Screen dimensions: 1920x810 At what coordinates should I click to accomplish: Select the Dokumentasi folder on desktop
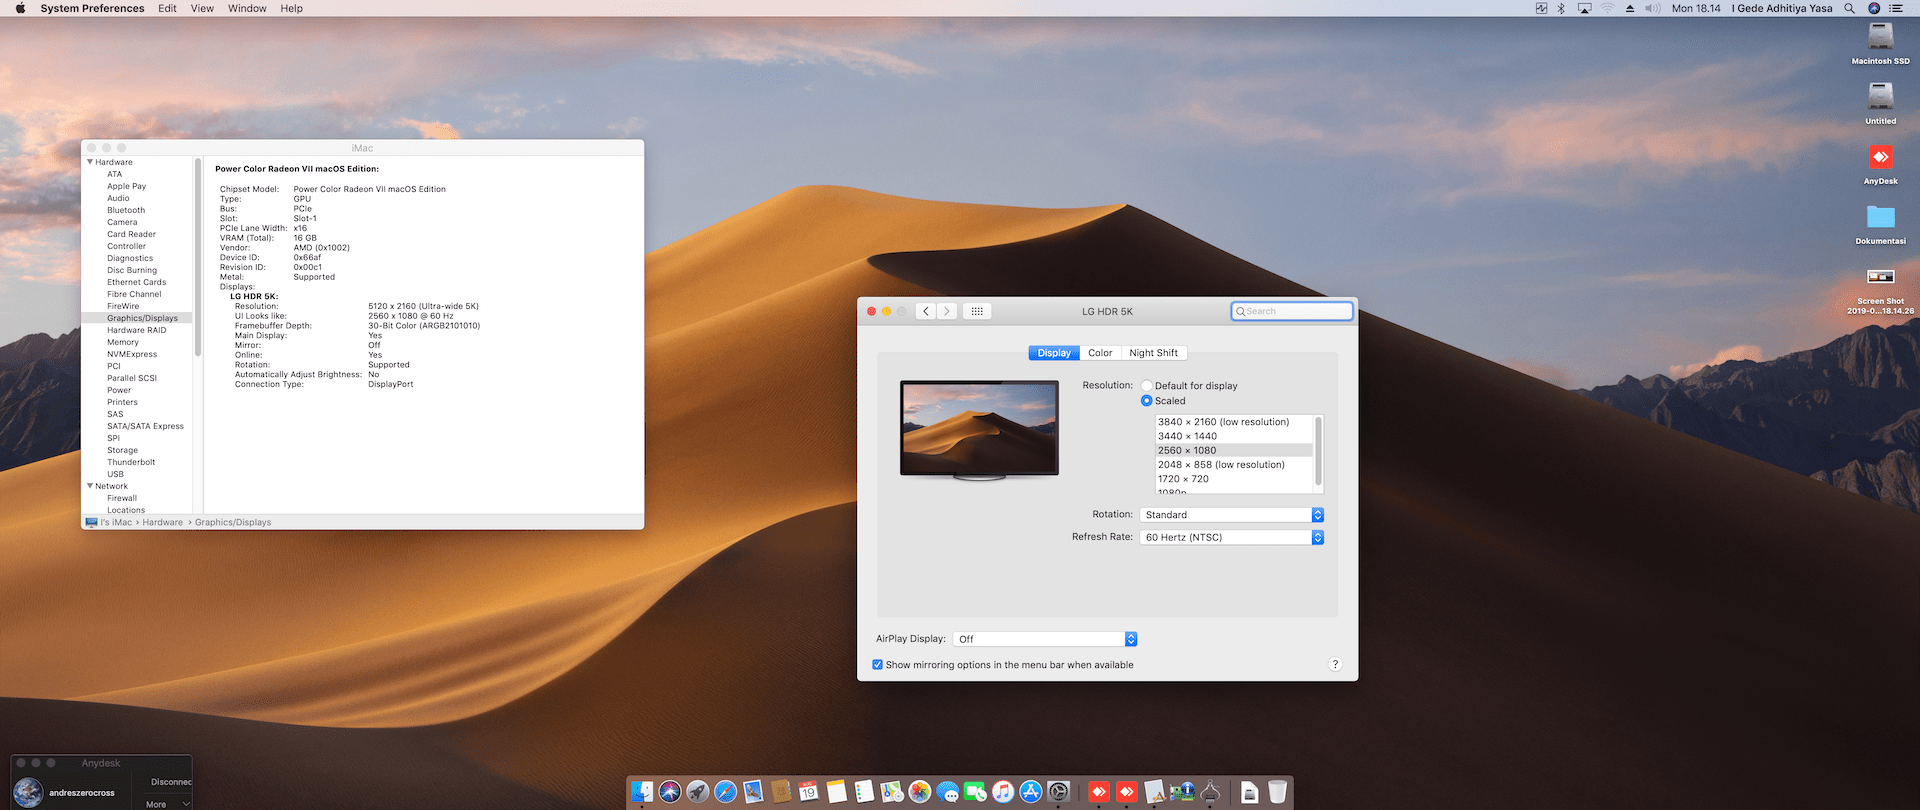coord(1880,224)
